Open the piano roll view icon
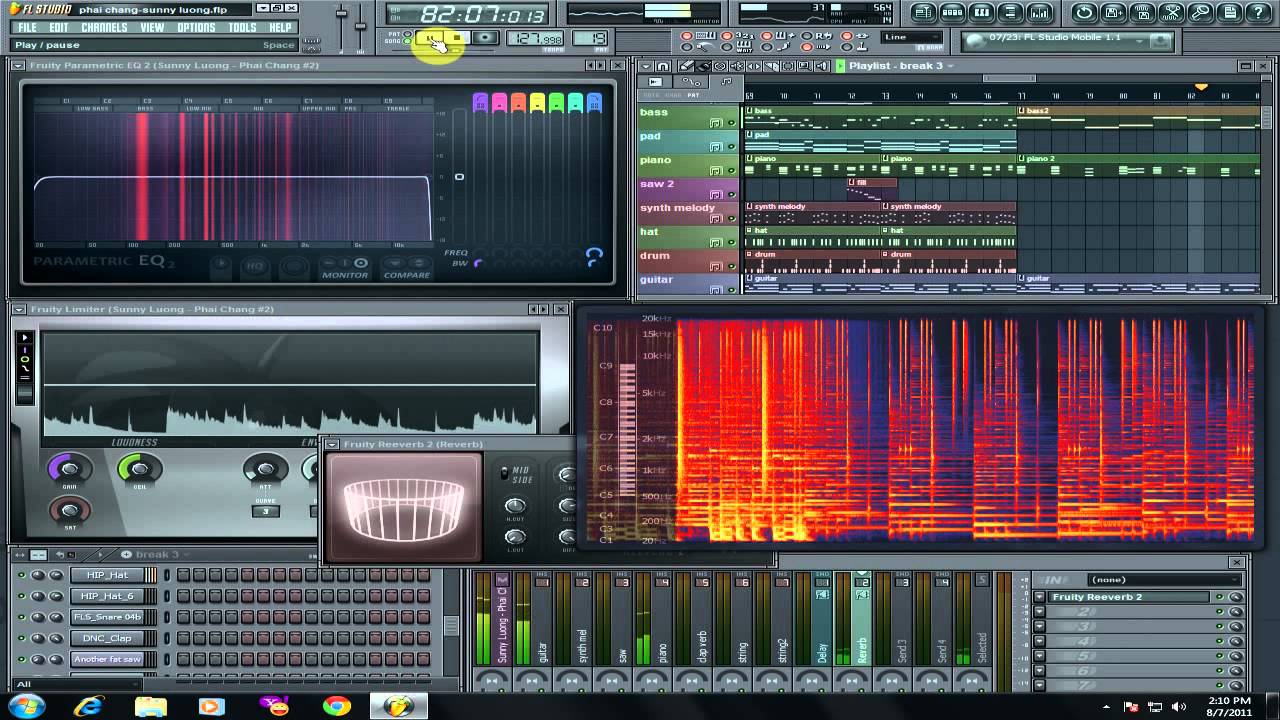Viewport: 1280px width, 720px height. tap(982, 13)
